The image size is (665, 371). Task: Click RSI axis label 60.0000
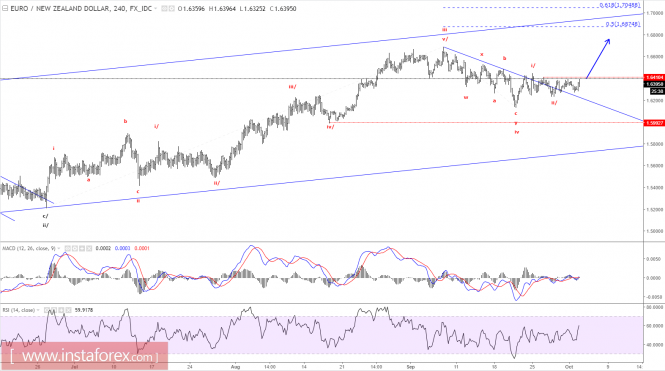coord(654,326)
